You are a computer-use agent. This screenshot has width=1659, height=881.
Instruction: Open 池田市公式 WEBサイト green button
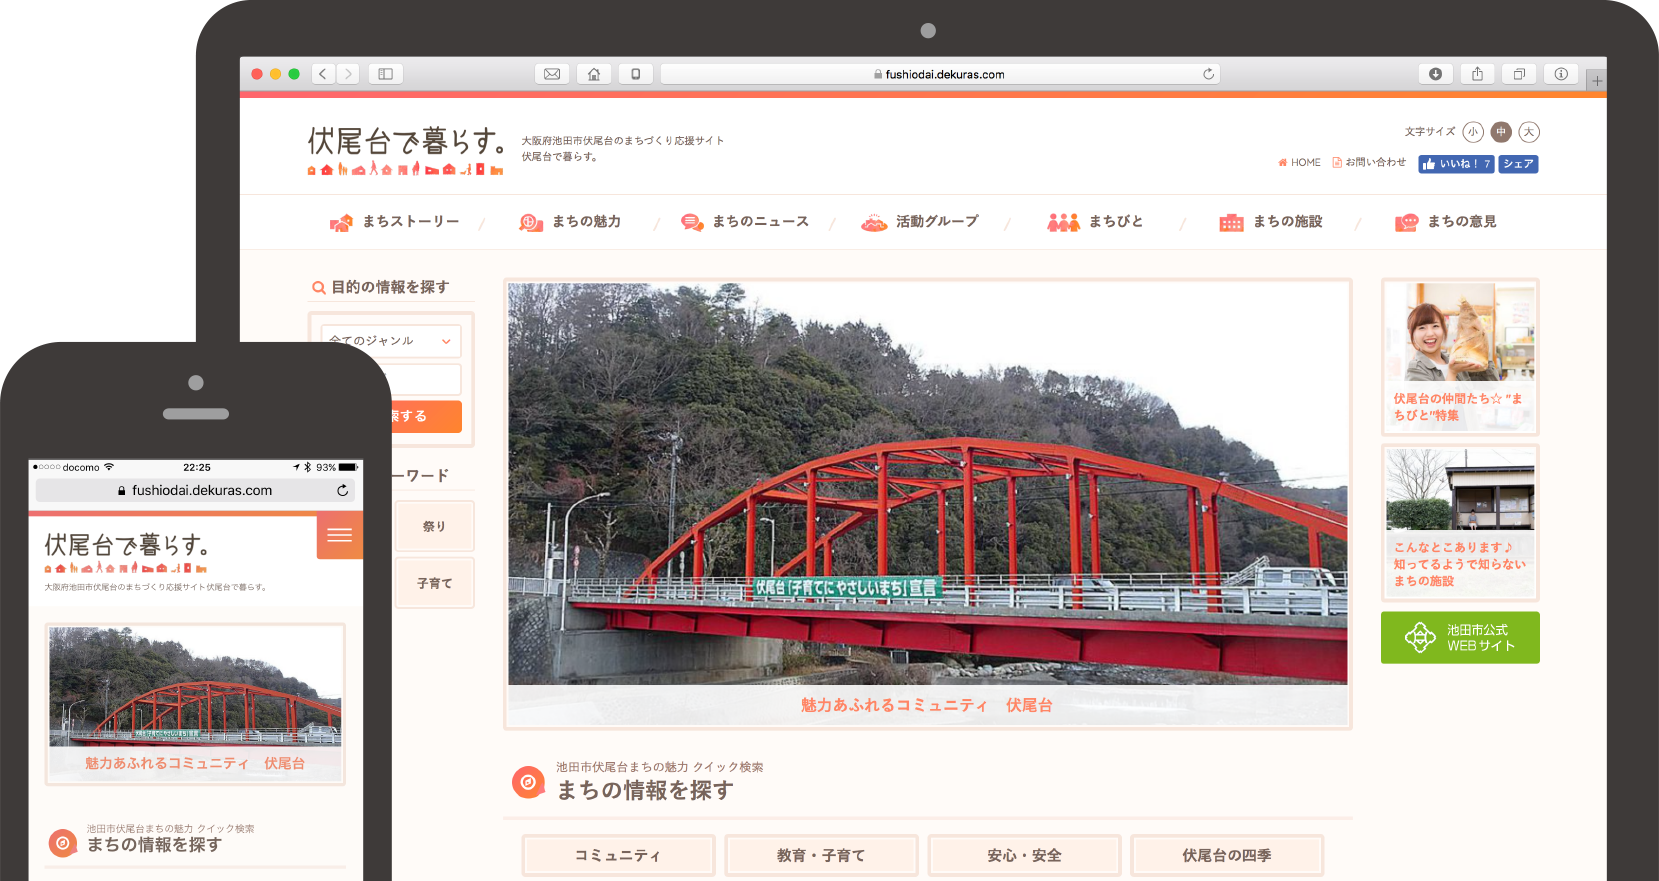click(x=1460, y=638)
